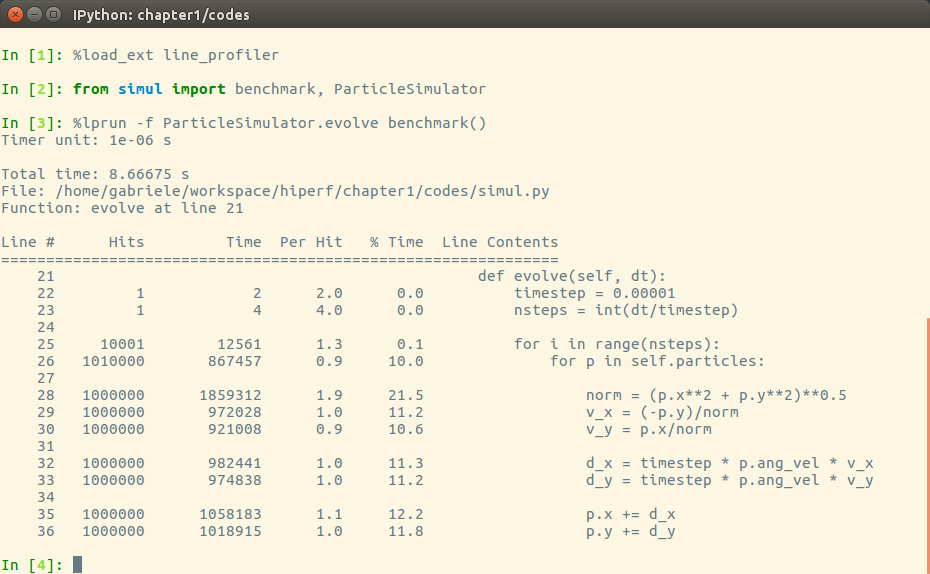Click 'Total time: 8.66675 s' line
Screen dimensions: 930x574
95,174
